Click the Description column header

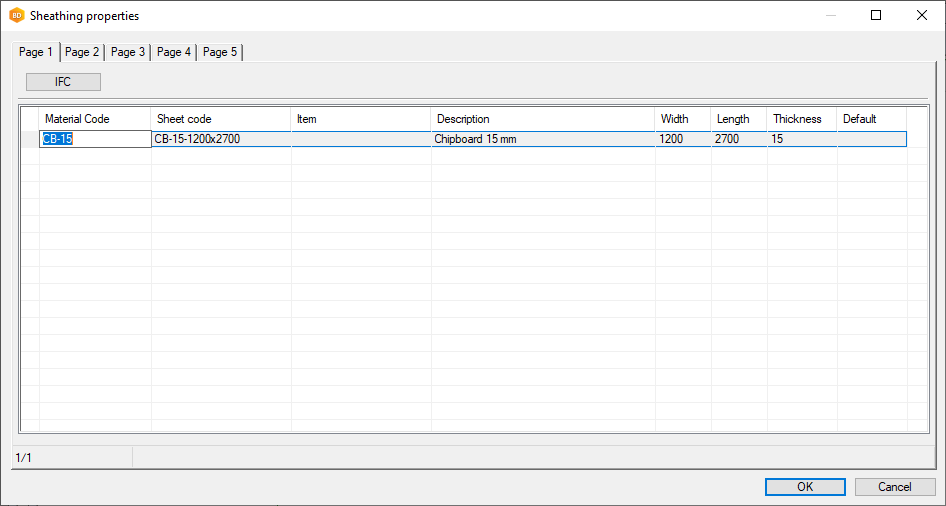542,119
